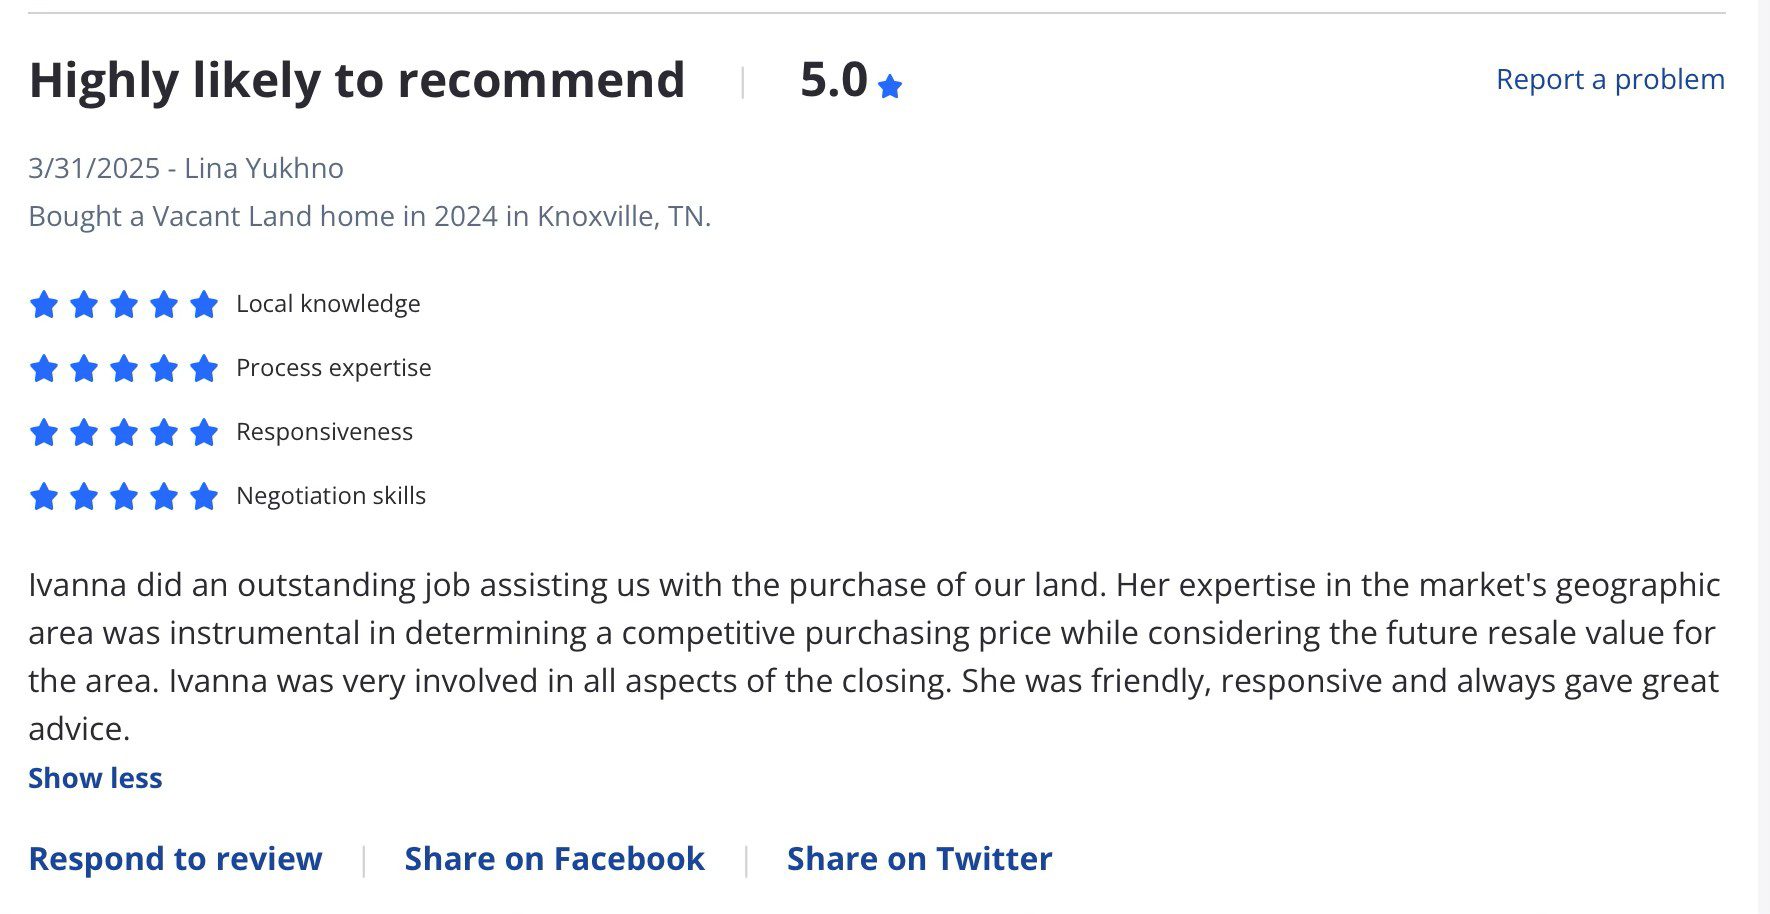Click the fifth star in Local knowledge row
Screen dimensions: 1770x914
pyautogui.click(x=204, y=304)
